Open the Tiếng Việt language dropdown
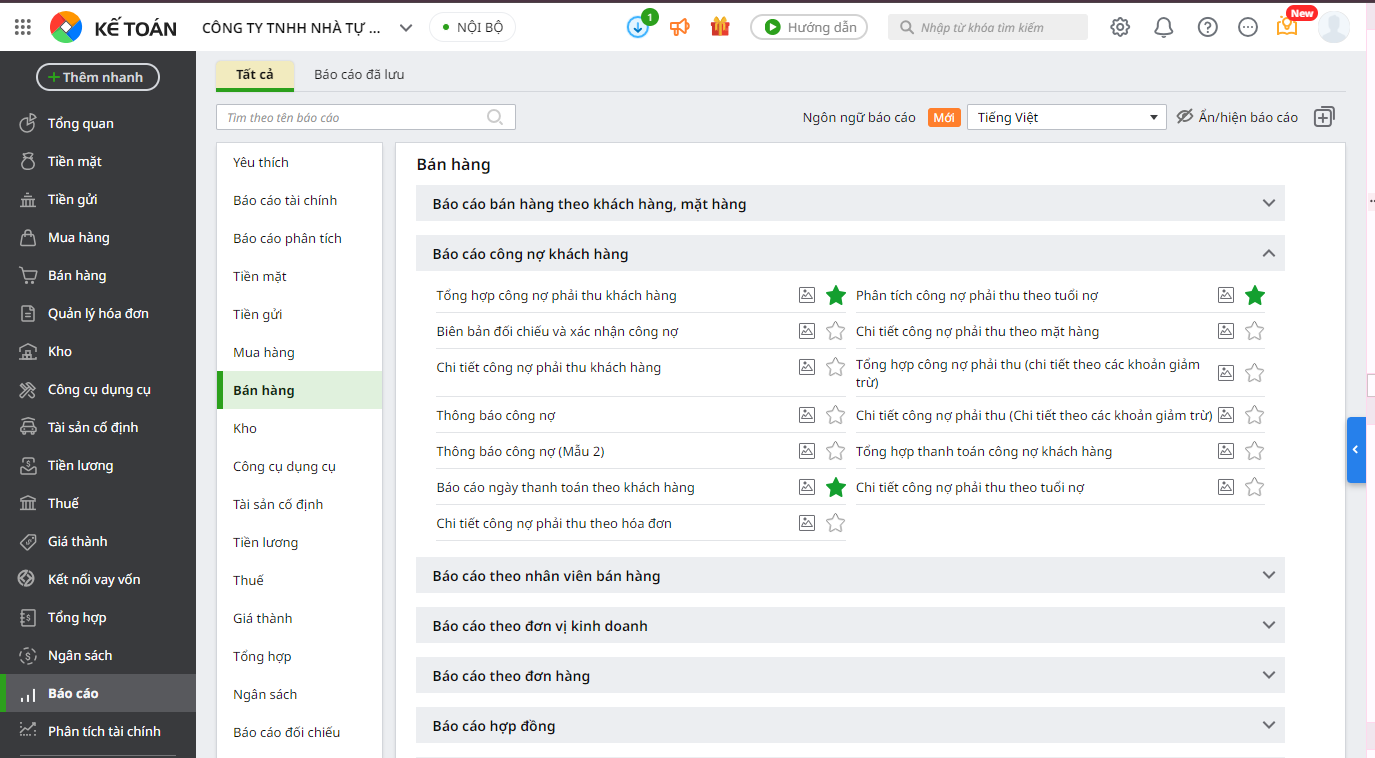Image resolution: width=1375 pixels, height=758 pixels. [1066, 117]
